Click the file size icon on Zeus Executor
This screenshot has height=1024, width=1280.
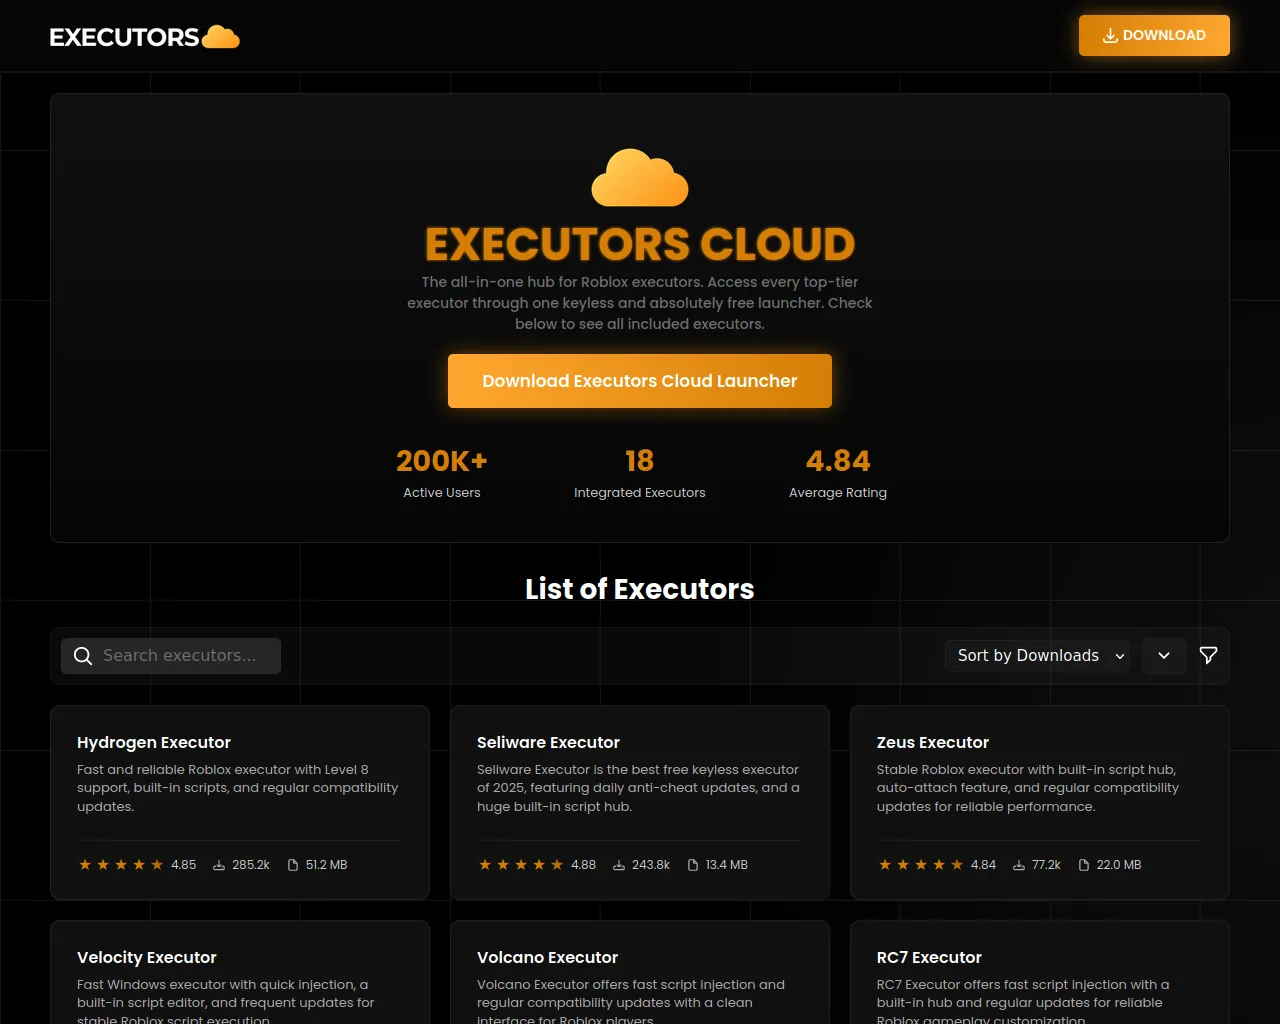pyautogui.click(x=1084, y=865)
